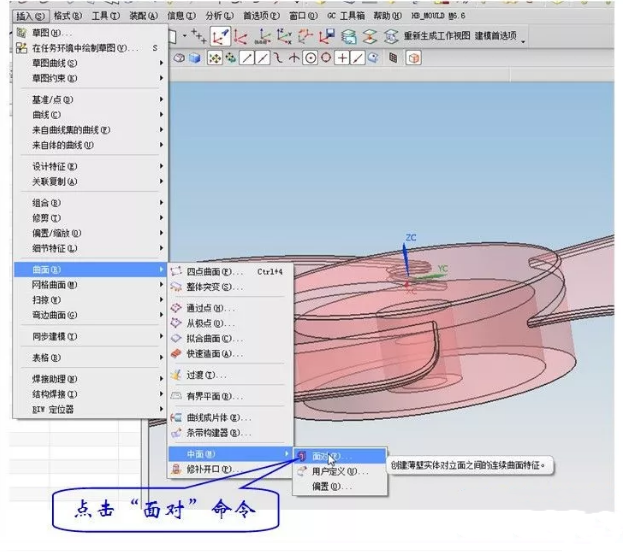Screen dimensions: 623x552
Task: Click the save WCS icon
Action: click(327, 36)
